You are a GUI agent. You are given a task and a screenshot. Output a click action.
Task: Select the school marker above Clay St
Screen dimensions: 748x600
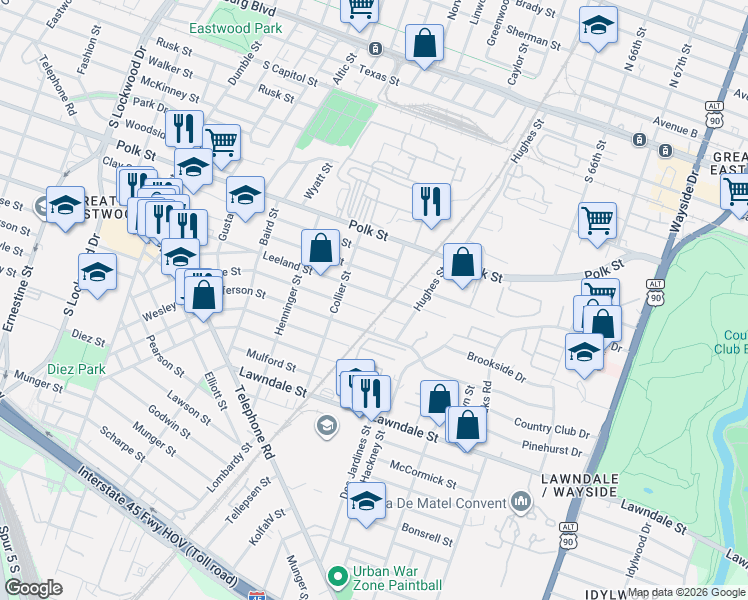tap(193, 168)
